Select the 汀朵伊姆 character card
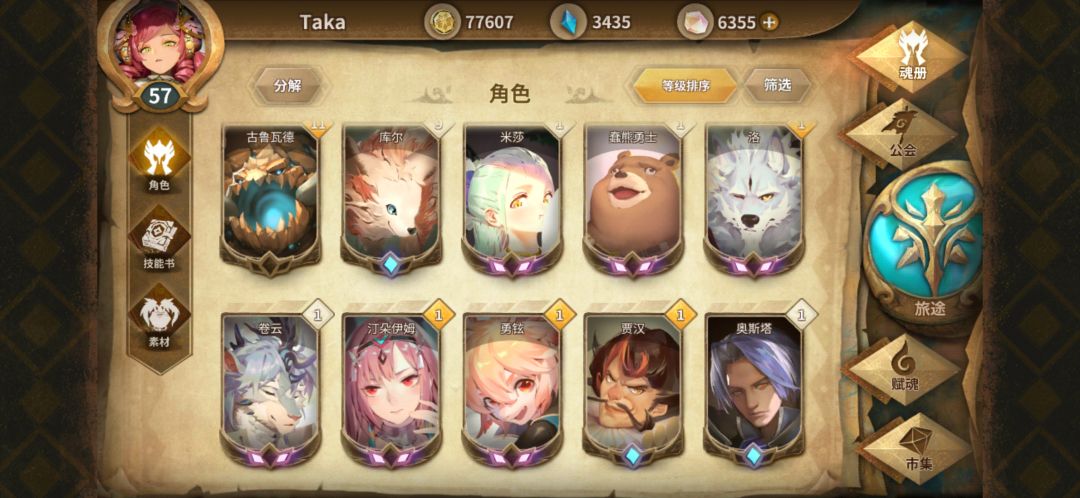Screen dimensions: 1080x498 pyautogui.click(x=391, y=389)
